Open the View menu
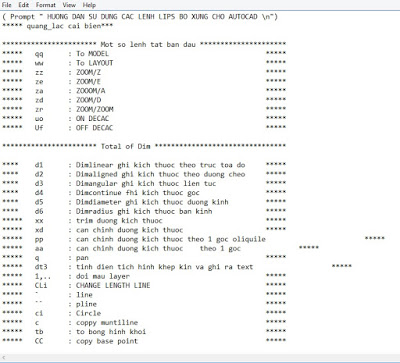400x363 pixels. (x=69, y=5)
